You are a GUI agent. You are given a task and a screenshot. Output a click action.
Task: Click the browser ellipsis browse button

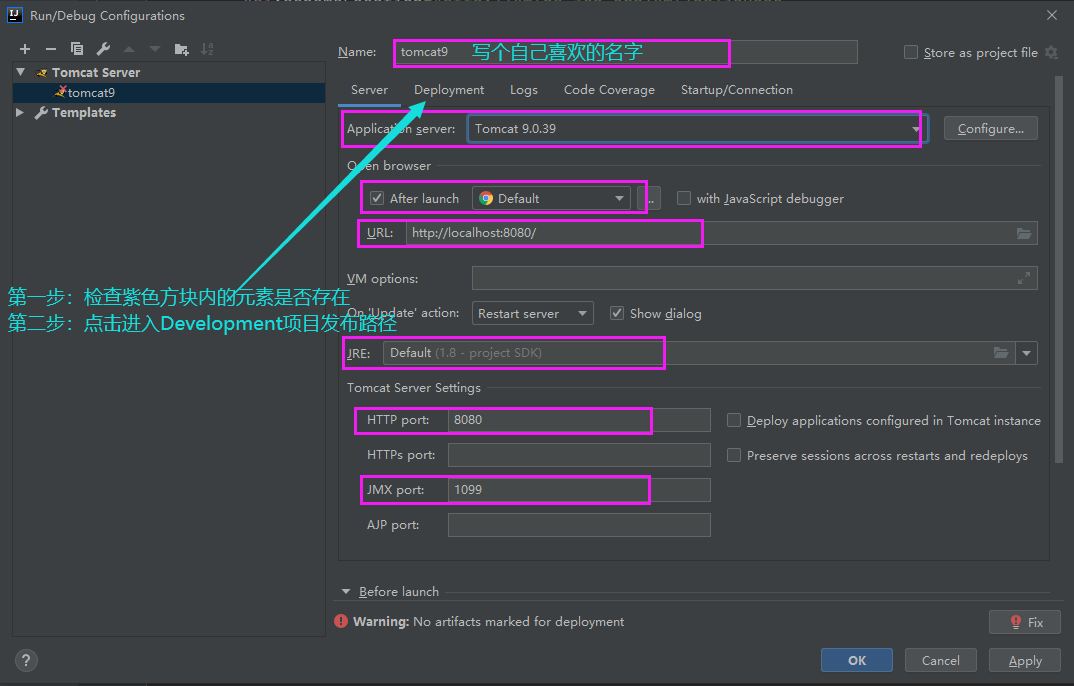(x=649, y=199)
